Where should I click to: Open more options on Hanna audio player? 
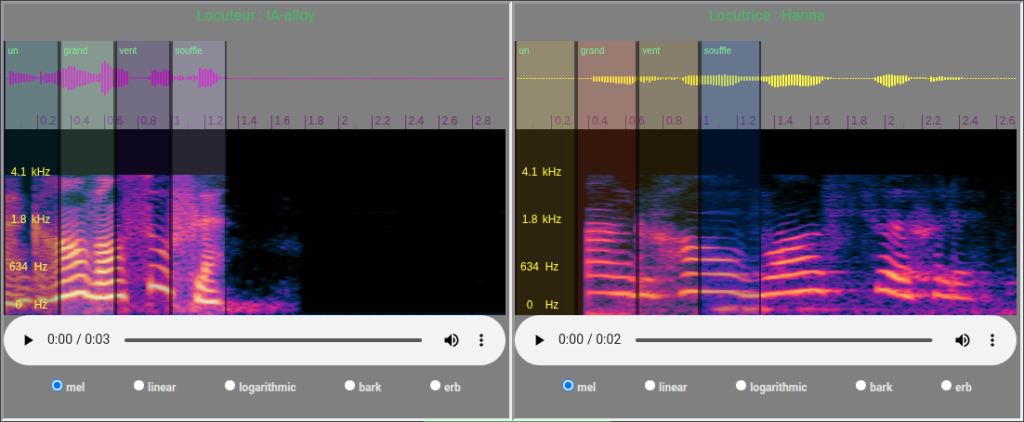tap(992, 340)
